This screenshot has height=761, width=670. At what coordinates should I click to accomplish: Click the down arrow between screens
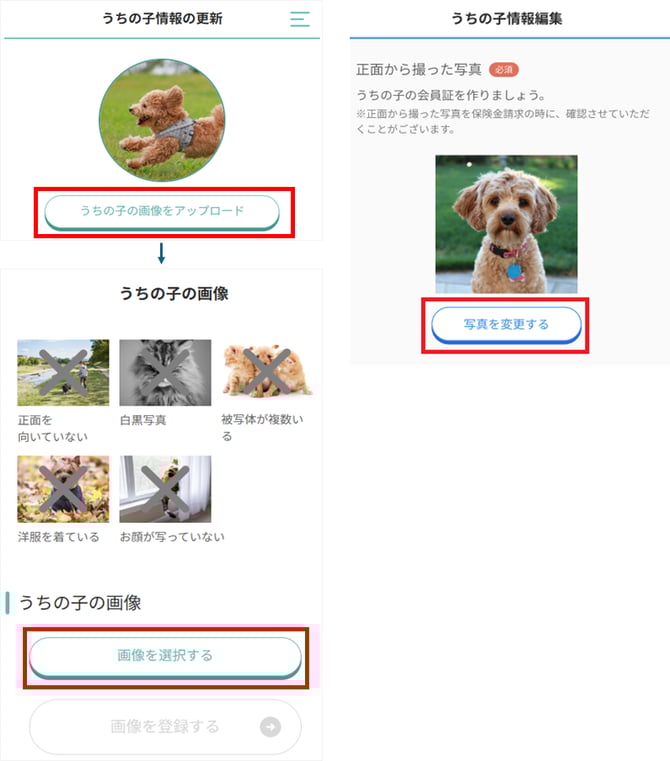tap(162, 253)
